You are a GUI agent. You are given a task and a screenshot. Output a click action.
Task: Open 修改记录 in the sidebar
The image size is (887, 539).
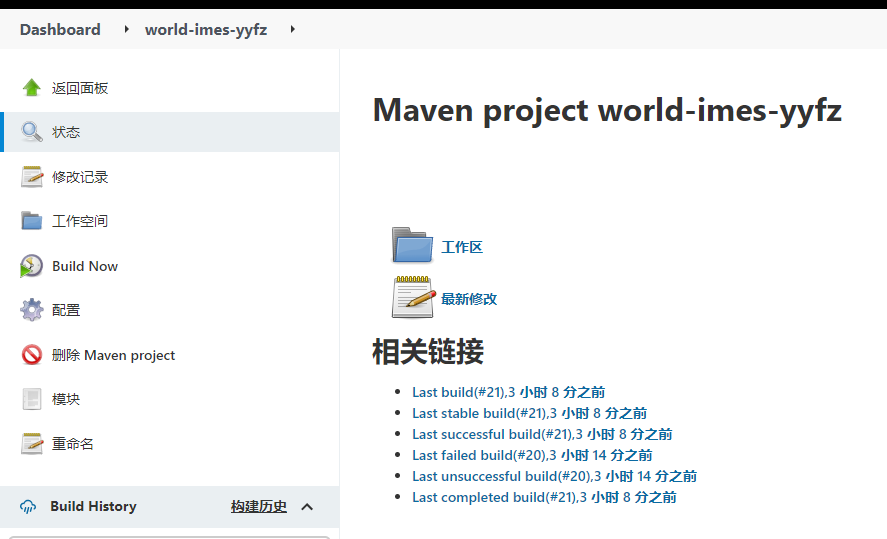click(x=80, y=177)
